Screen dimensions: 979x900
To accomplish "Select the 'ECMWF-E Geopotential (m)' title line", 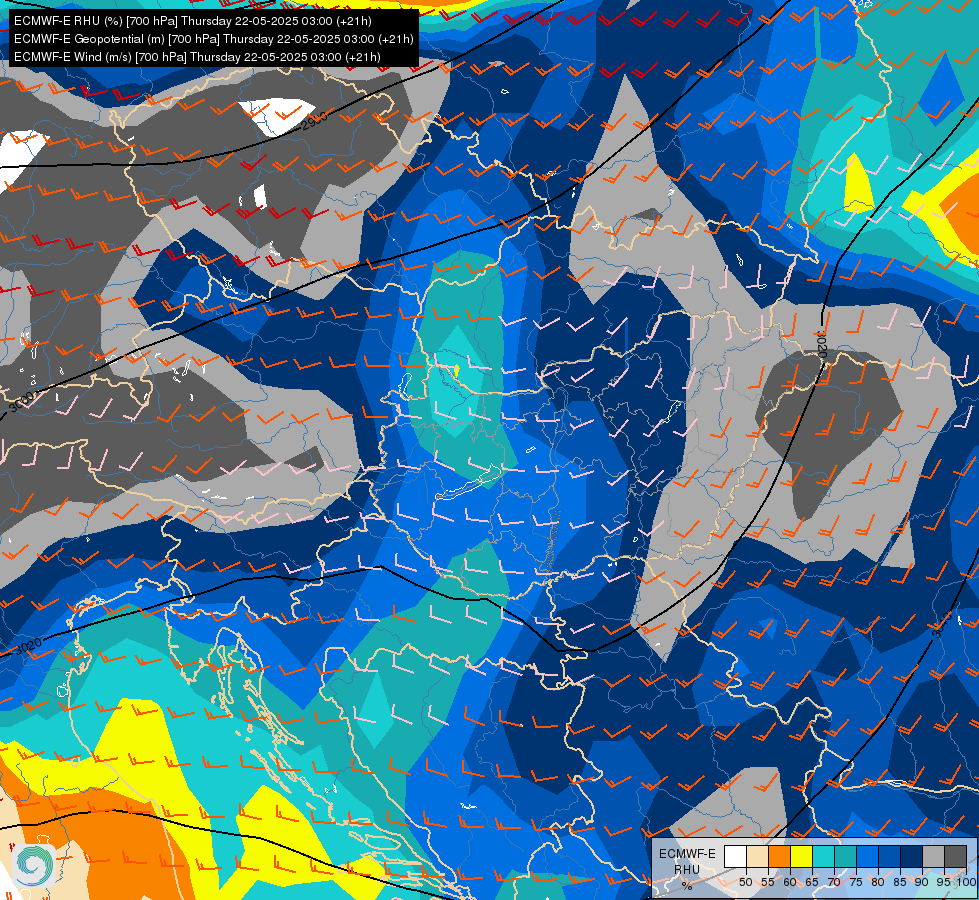I will pyautogui.click(x=214, y=39).
